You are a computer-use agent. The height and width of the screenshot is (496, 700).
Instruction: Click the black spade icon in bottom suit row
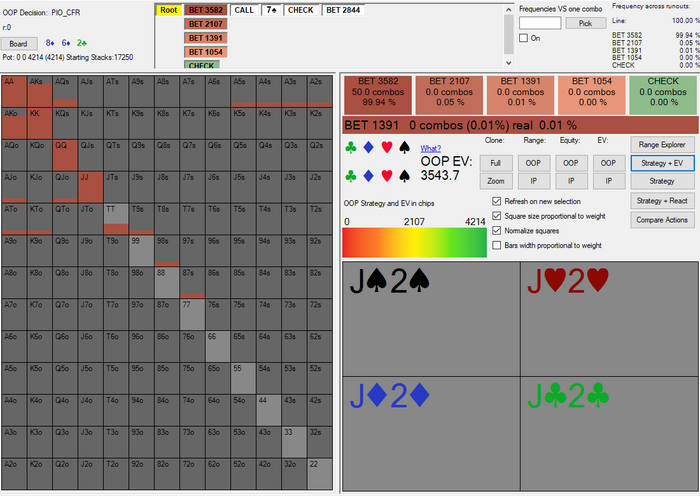click(x=404, y=176)
